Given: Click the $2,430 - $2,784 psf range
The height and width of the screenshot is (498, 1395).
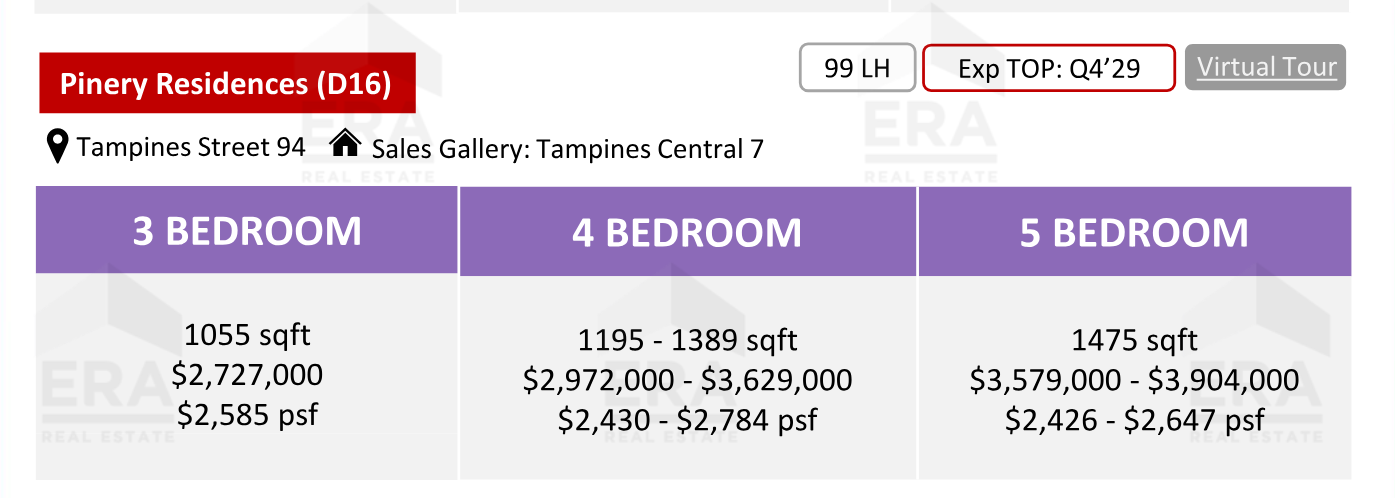Looking at the screenshot, I should tap(688, 420).
